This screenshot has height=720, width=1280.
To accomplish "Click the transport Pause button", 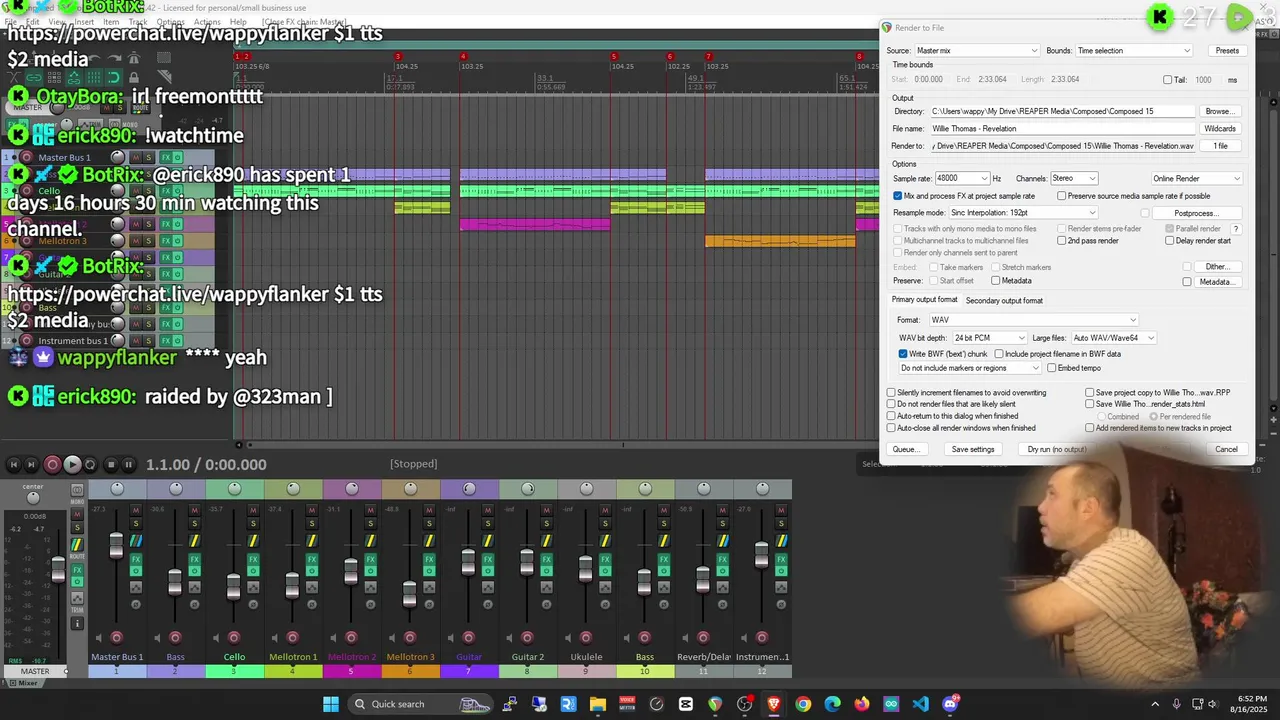I will click(x=129, y=464).
